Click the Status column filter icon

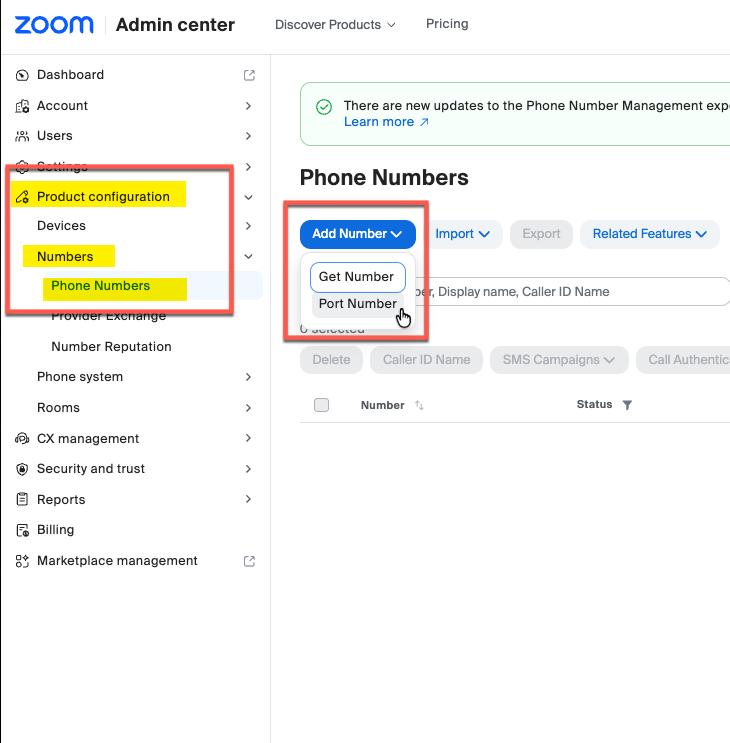(627, 405)
